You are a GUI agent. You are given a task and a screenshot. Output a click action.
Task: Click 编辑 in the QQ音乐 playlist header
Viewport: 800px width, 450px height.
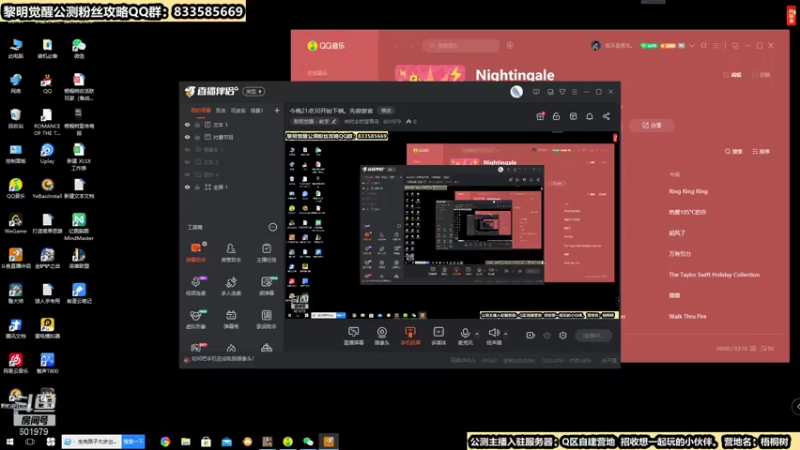733,74
